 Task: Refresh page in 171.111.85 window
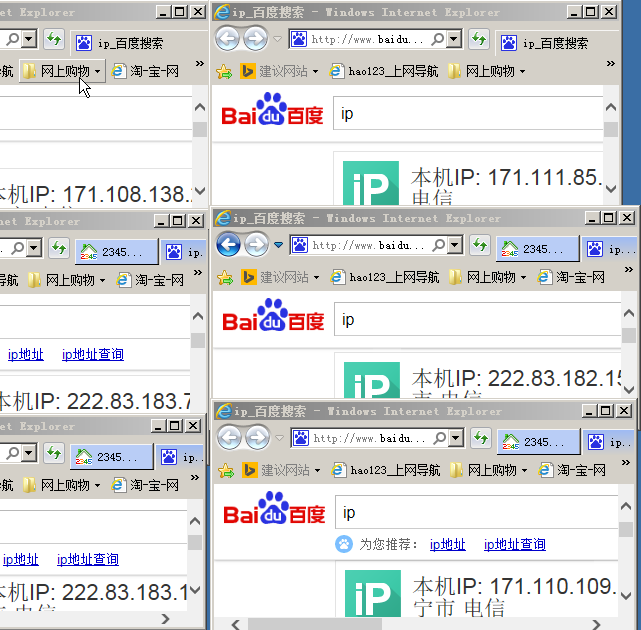coord(479,39)
